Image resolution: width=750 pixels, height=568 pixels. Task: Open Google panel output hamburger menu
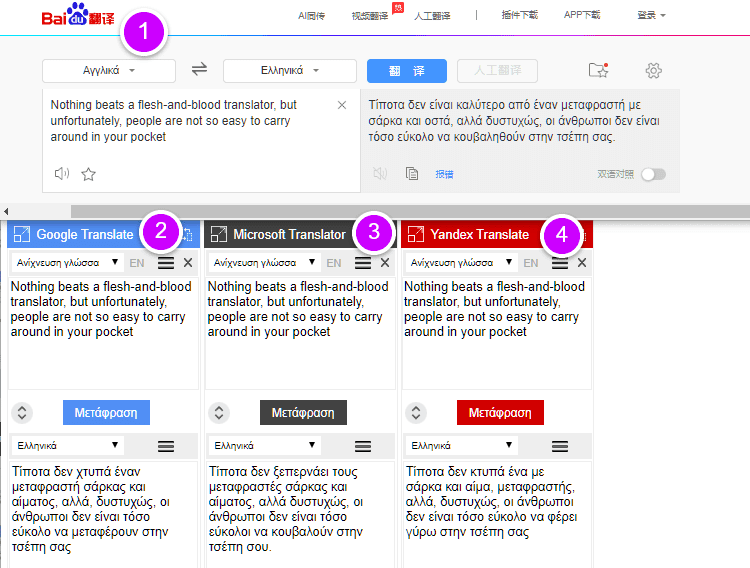coord(166,446)
